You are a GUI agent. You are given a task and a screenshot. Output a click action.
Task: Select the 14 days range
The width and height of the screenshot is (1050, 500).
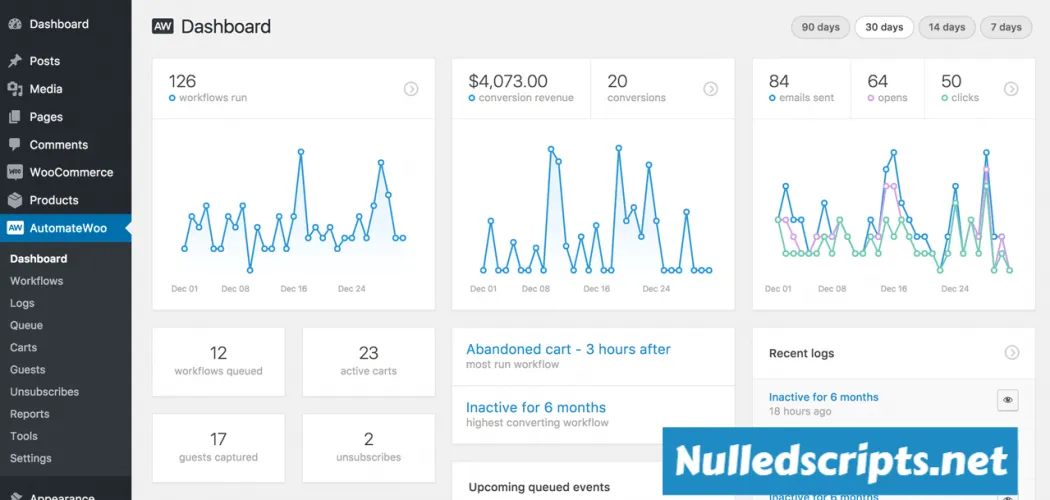[x=947, y=27]
